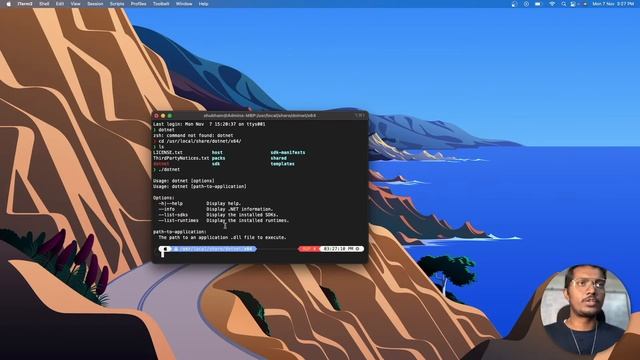Click the 'zsh: command not found' line

point(193,136)
